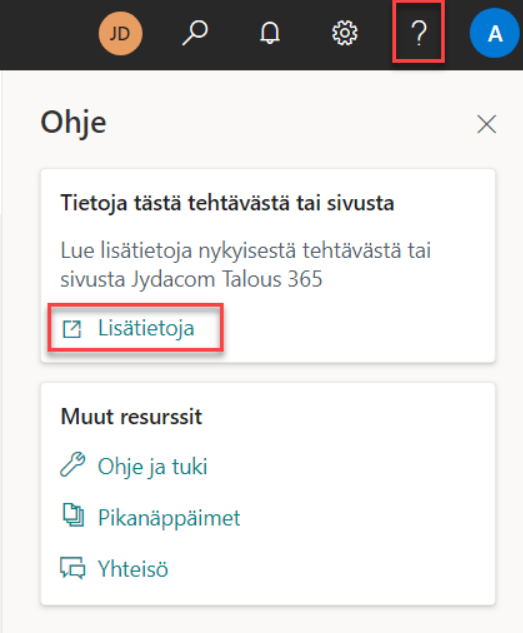Viewport: 523px width, 633px height.
Task: Open the account menu with A avatar
Action: coord(495,33)
